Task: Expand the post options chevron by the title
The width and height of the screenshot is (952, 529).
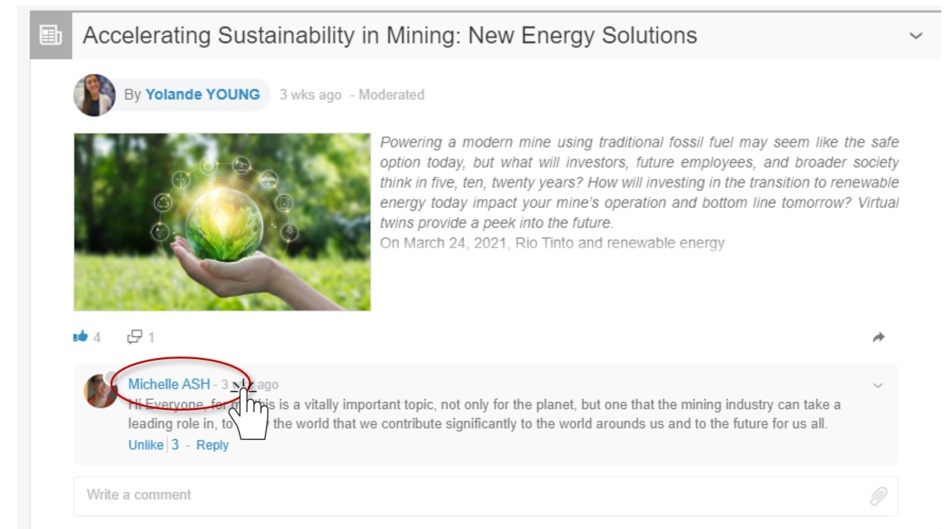Action: click(915, 36)
